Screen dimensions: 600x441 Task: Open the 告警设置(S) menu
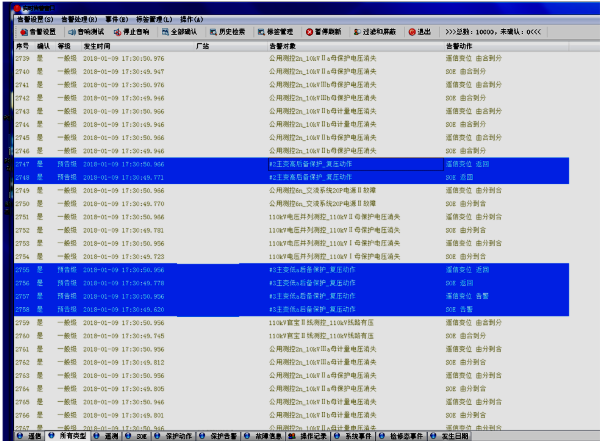tap(35, 19)
